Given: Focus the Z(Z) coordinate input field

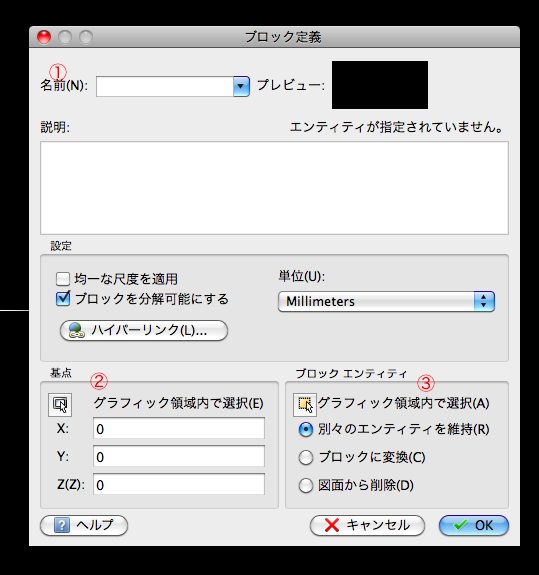Looking at the screenshot, I should point(179,484).
